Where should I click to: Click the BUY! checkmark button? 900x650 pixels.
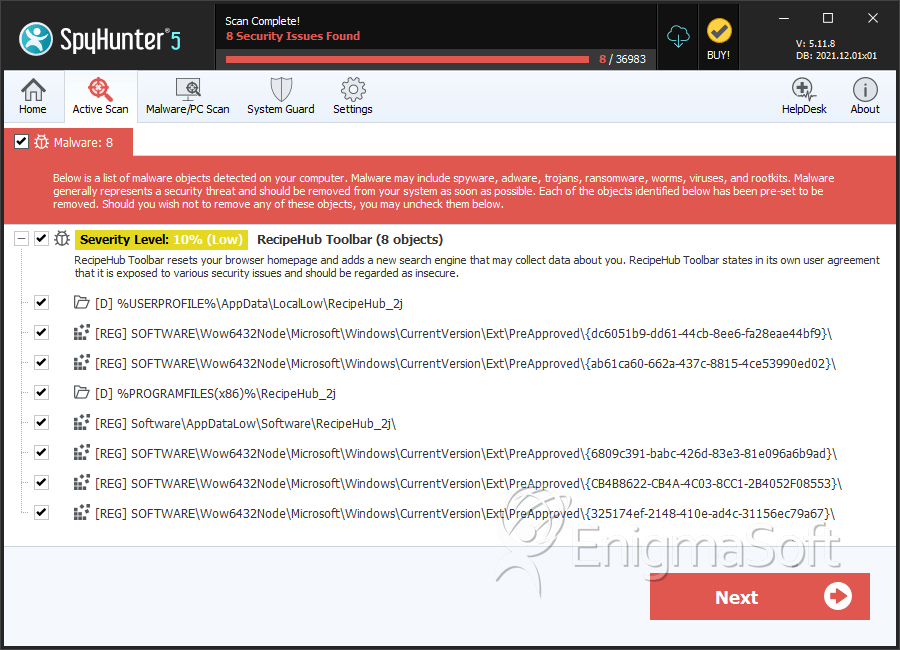[x=719, y=39]
